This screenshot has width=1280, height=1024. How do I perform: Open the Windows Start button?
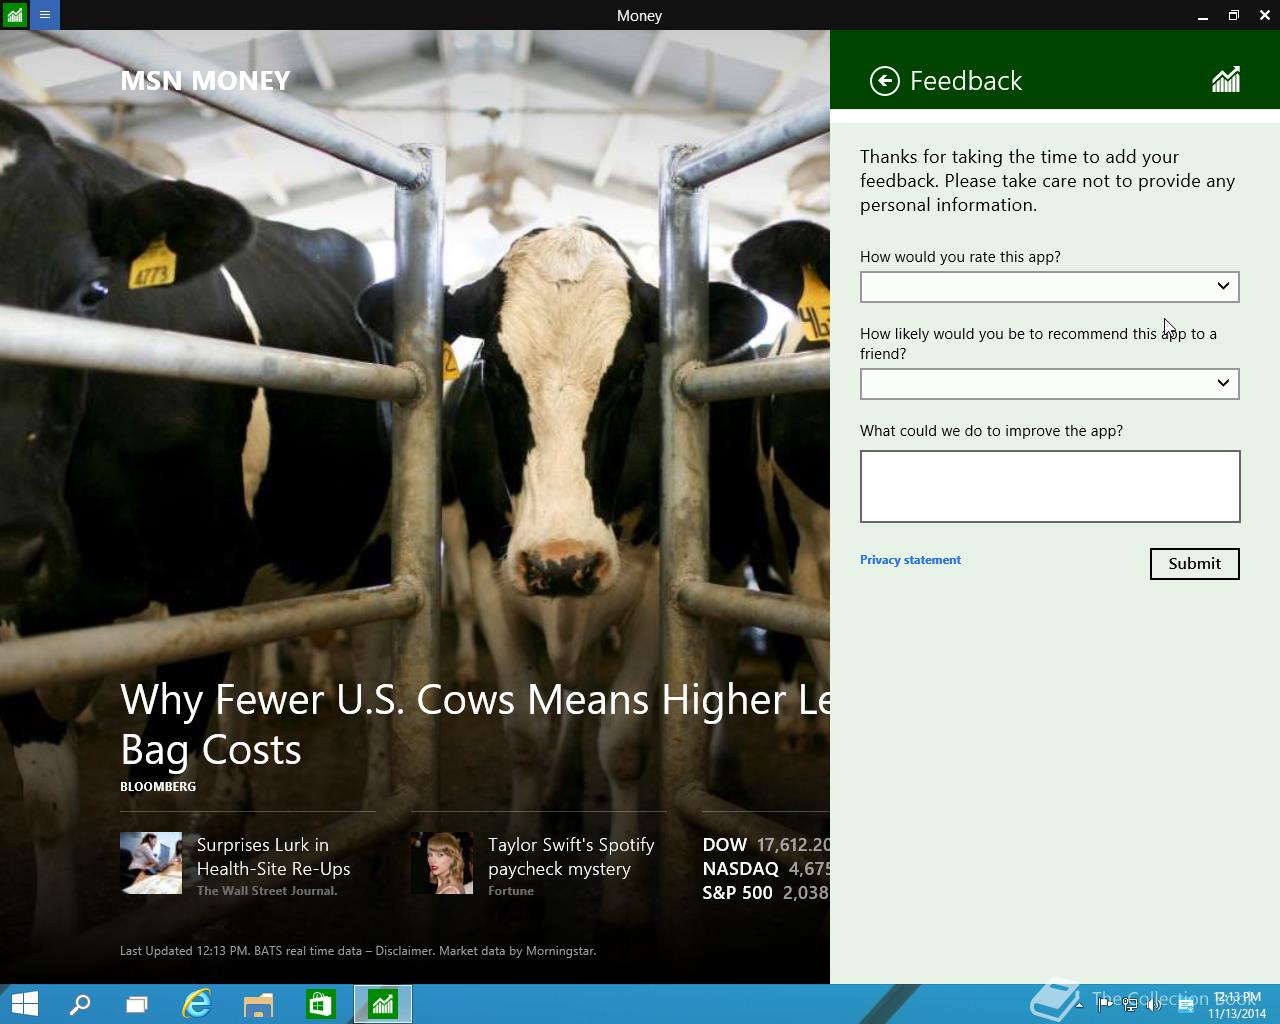pos(24,1004)
